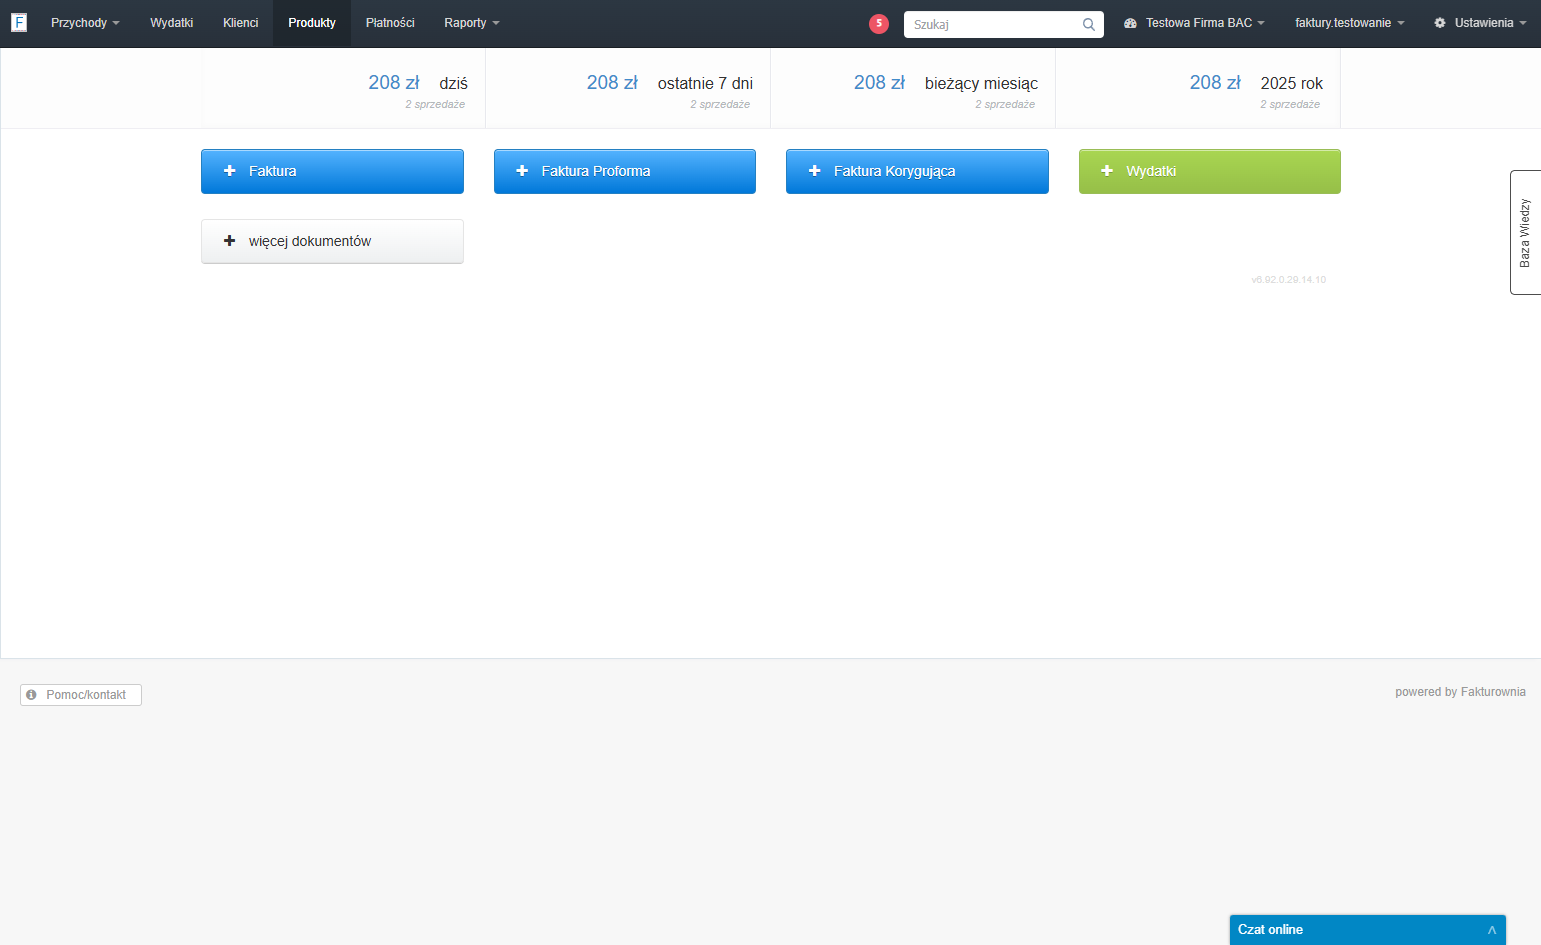Click '2 sprzedaże' under dziś
The image size is (1541, 945).
pyautogui.click(x=435, y=104)
